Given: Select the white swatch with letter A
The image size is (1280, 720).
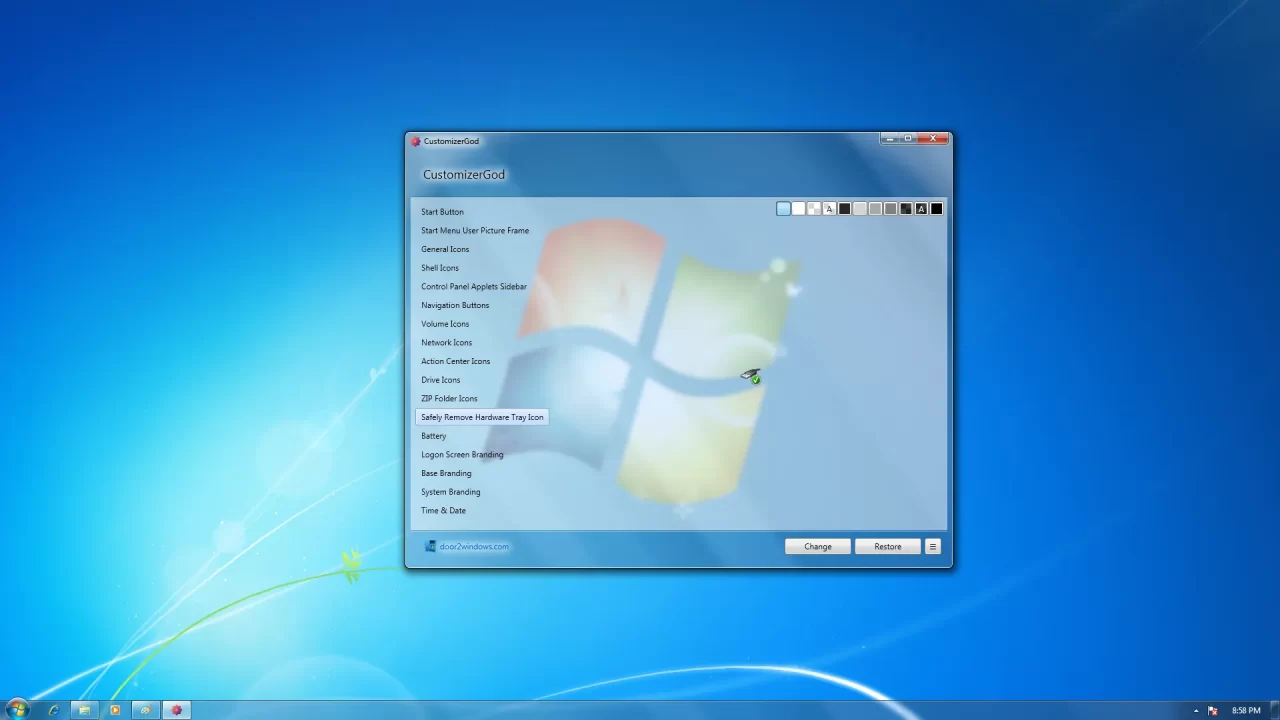Looking at the screenshot, I should 828,208.
